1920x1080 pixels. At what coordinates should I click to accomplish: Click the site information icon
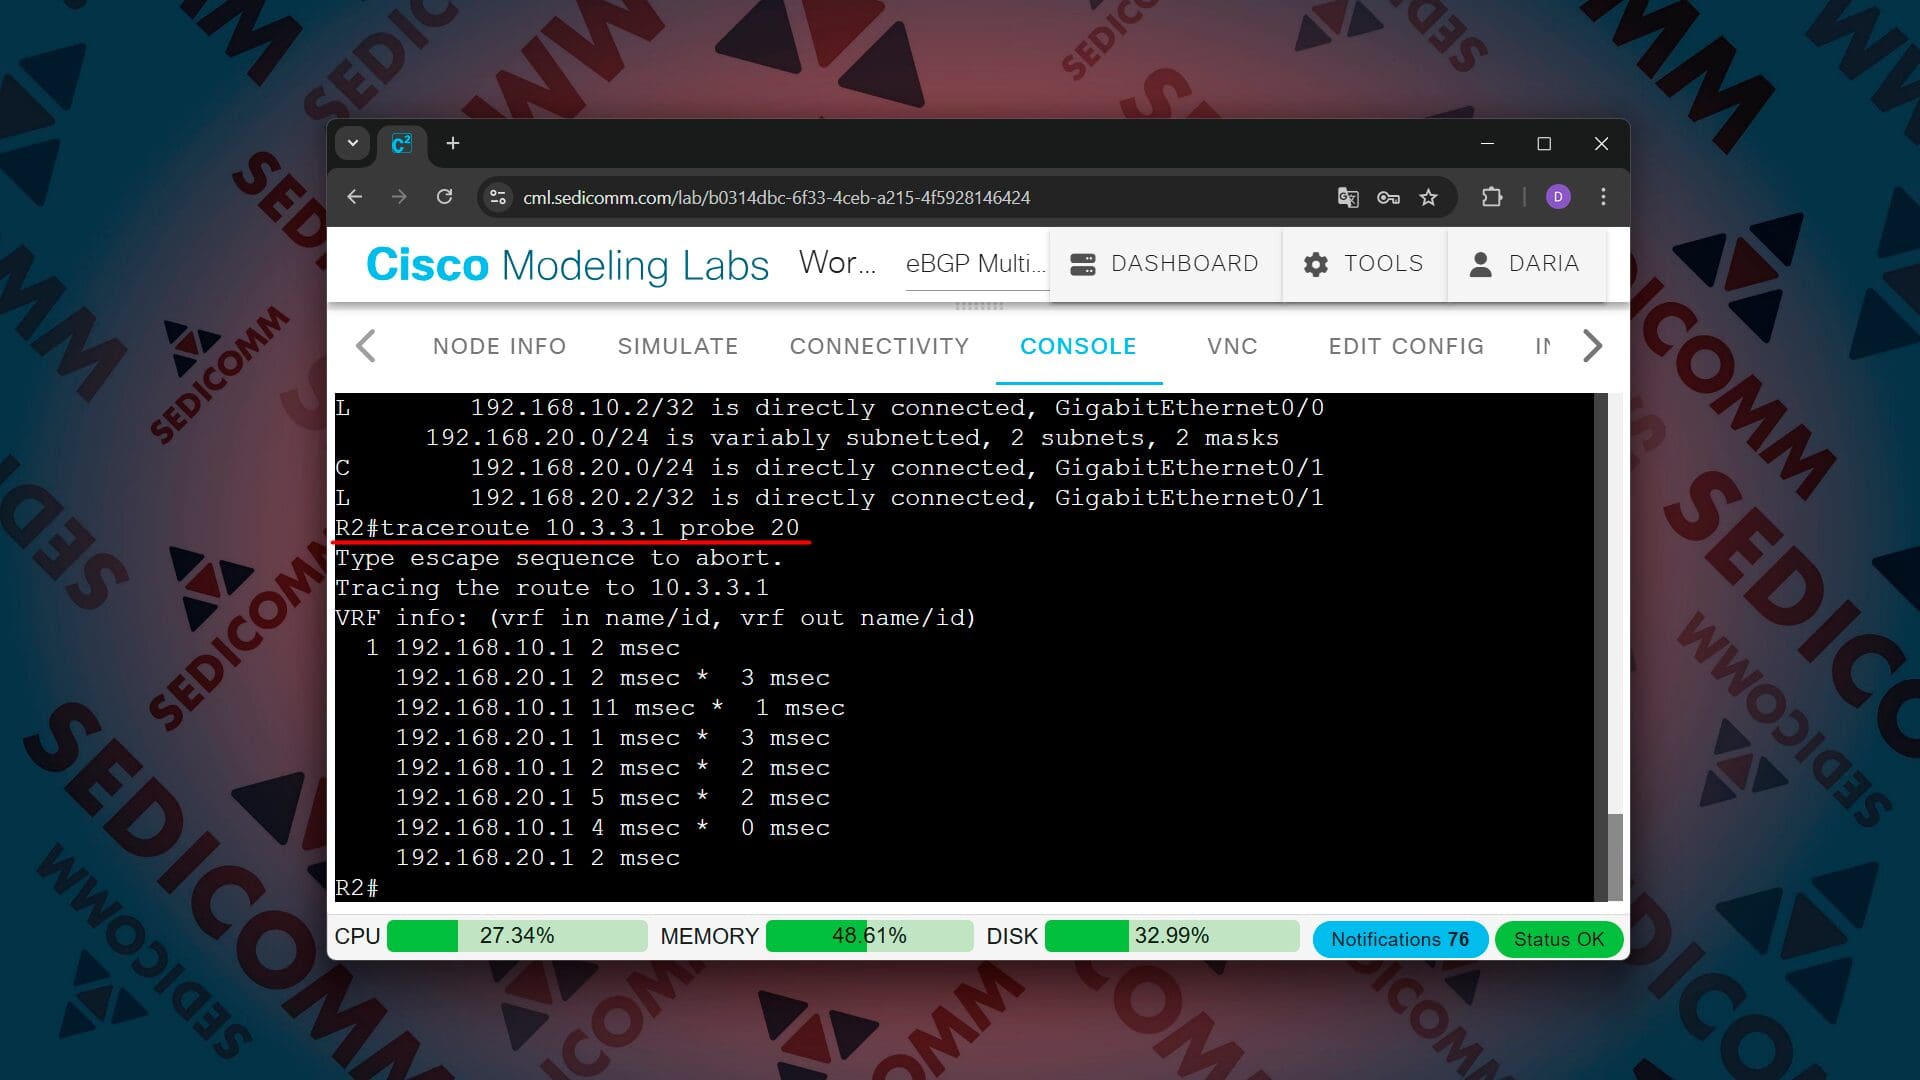click(x=498, y=197)
